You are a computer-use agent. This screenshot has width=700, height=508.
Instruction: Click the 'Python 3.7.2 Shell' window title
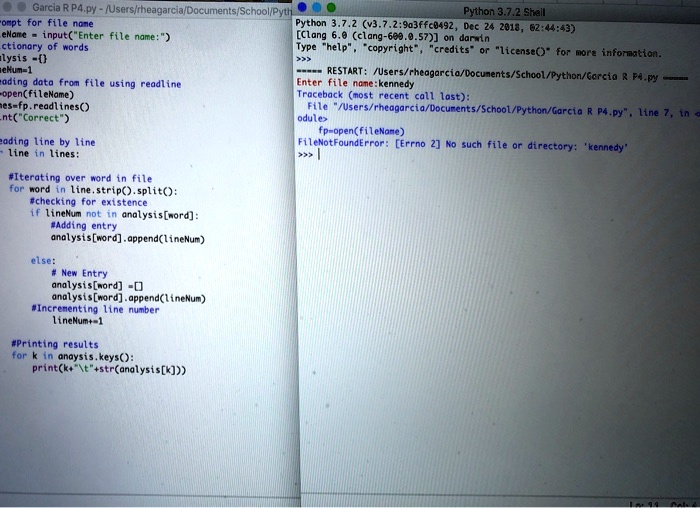point(504,12)
